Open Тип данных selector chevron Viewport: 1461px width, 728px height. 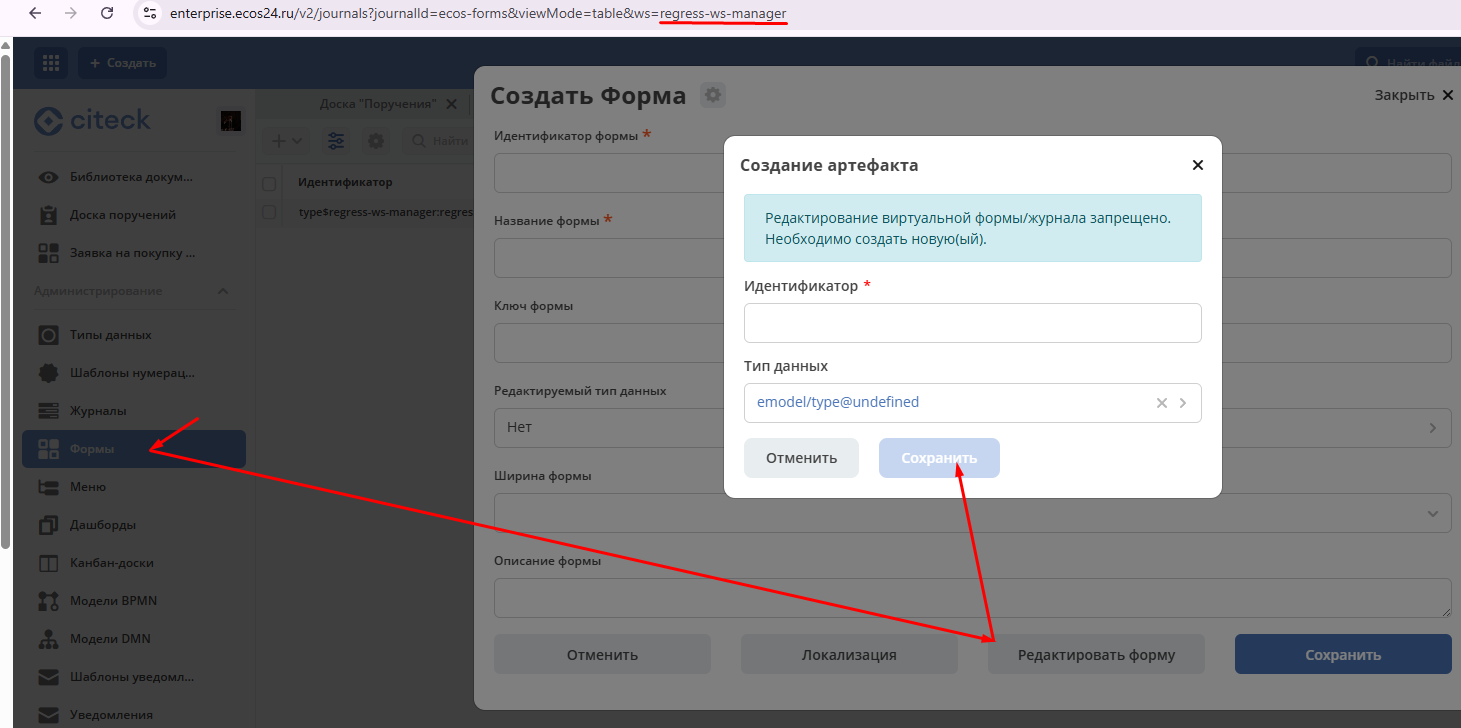point(1183,403)
